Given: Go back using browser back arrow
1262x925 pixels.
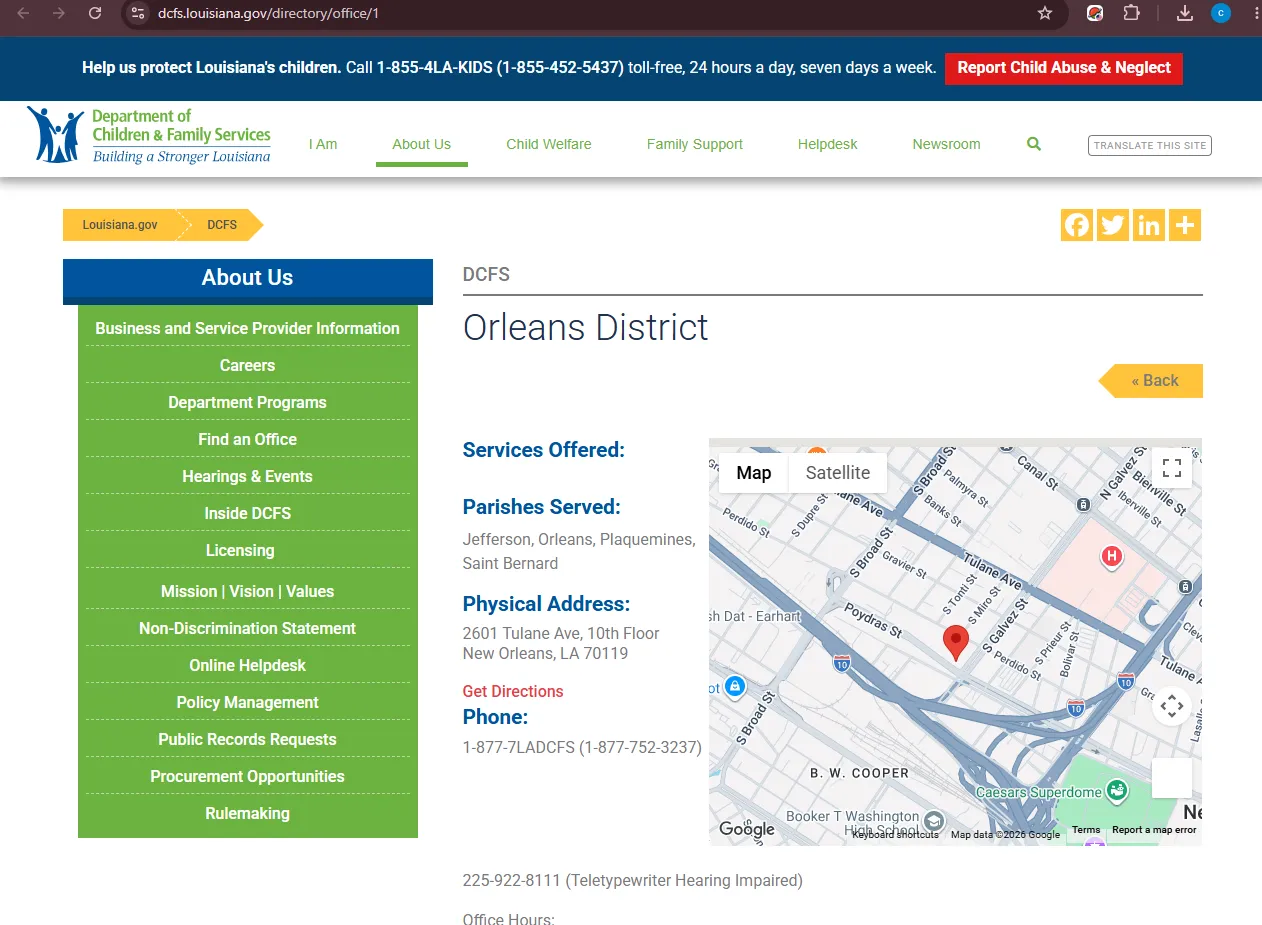Looking at the screenshot, I should (x=23, y=13).
